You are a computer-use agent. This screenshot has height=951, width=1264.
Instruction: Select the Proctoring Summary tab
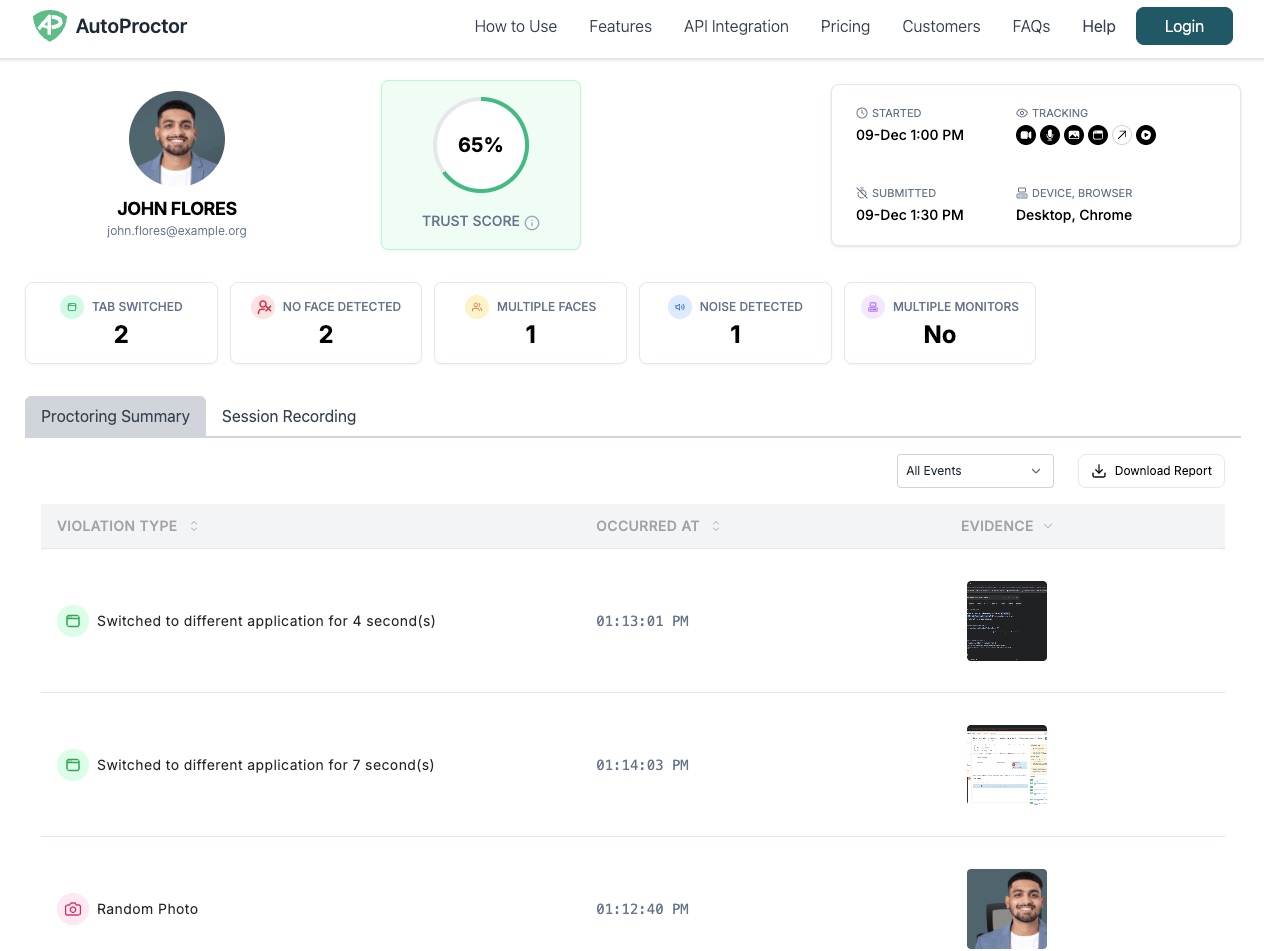(x=115, y=416)
